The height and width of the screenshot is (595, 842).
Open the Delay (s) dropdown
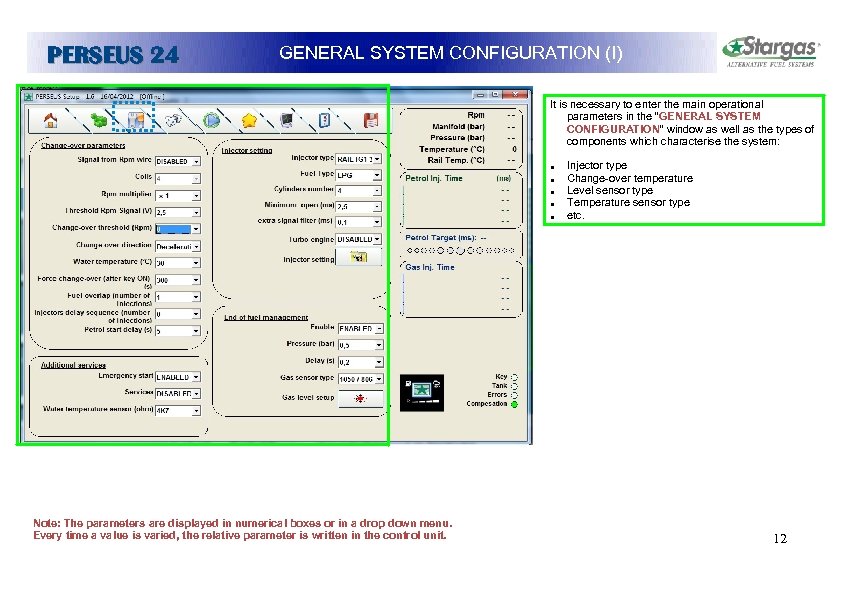[x=379, y=362]
